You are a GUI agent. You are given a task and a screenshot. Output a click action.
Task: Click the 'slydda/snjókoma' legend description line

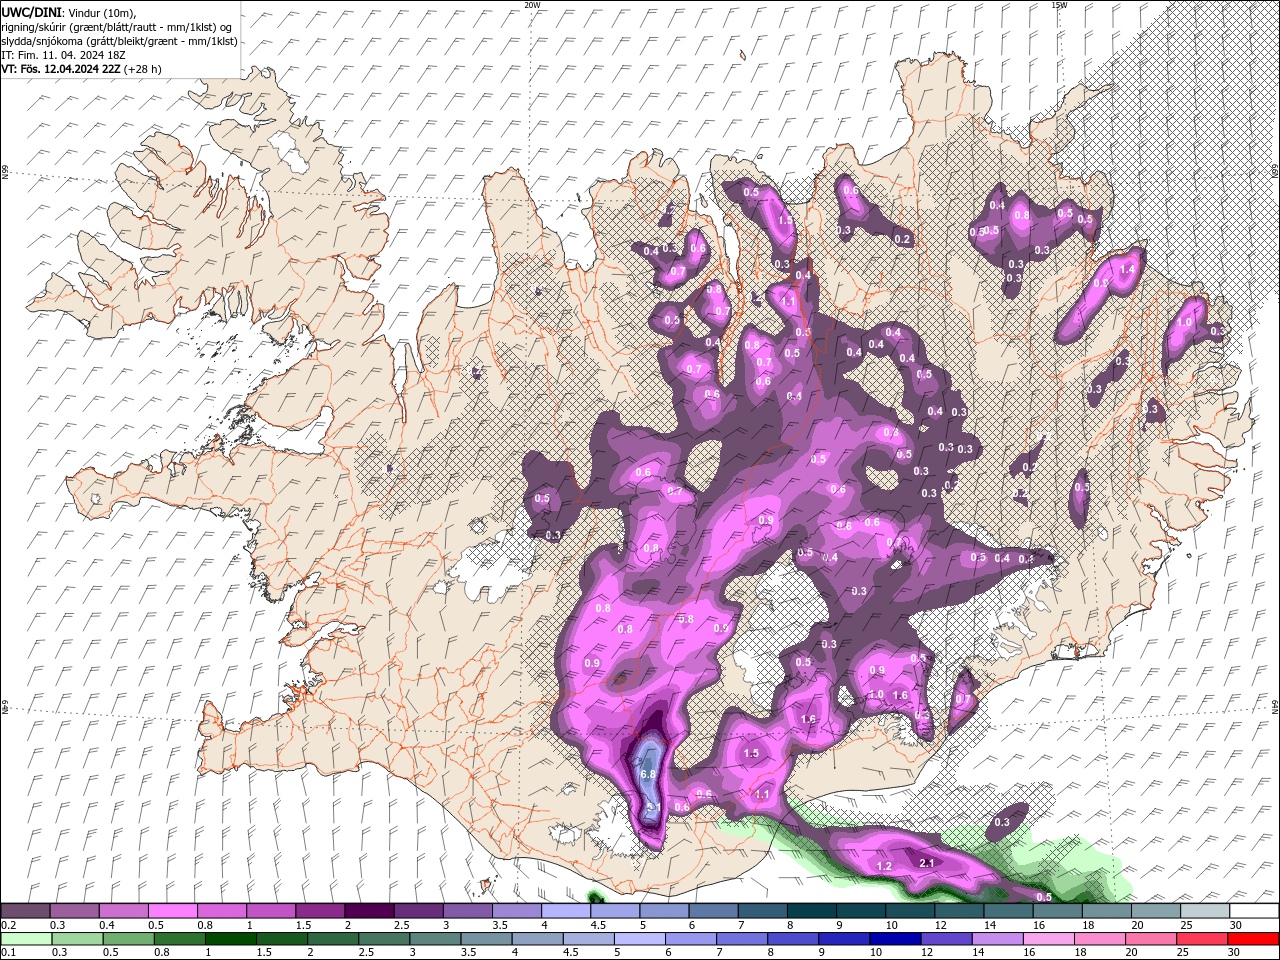pyautogui.click(x=118, y=41)
